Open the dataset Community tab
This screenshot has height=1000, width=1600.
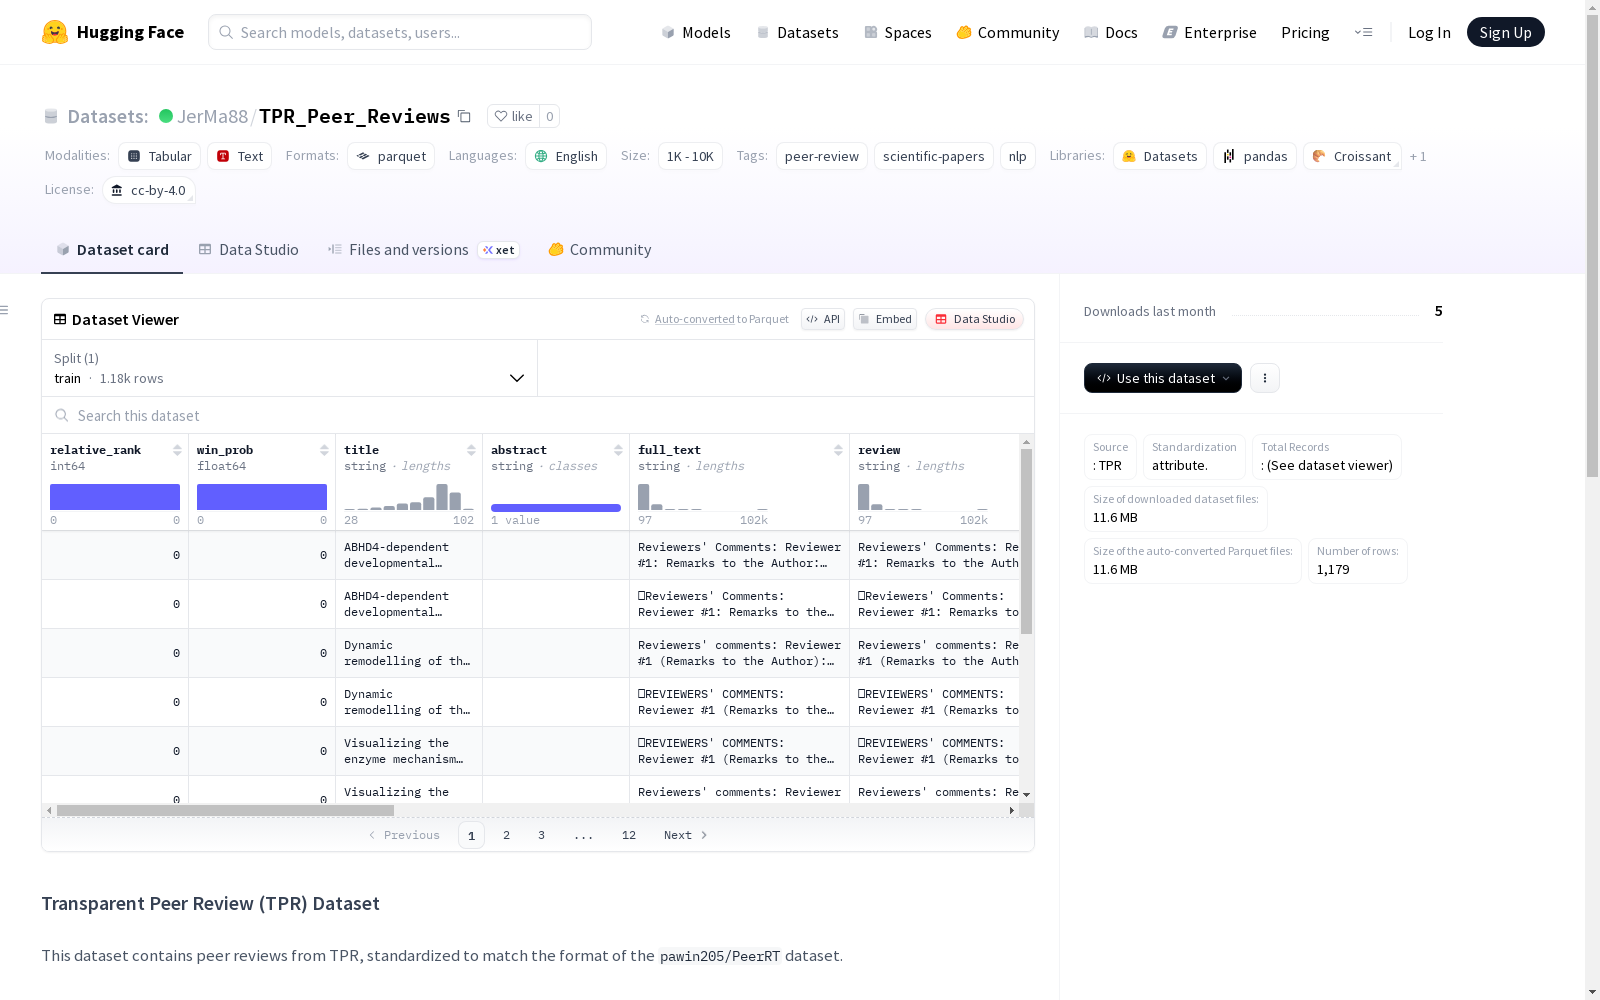click(x=600, y=250)
